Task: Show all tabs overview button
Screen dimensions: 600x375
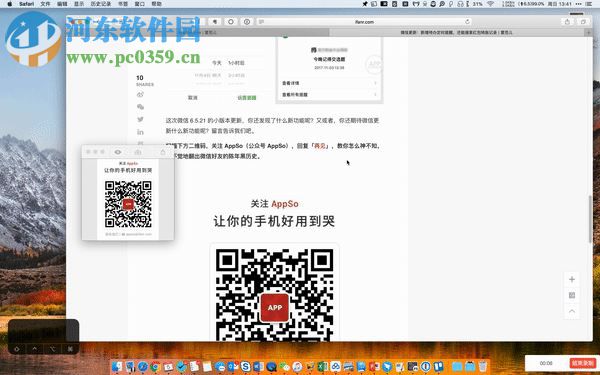Action: point(583,22)
